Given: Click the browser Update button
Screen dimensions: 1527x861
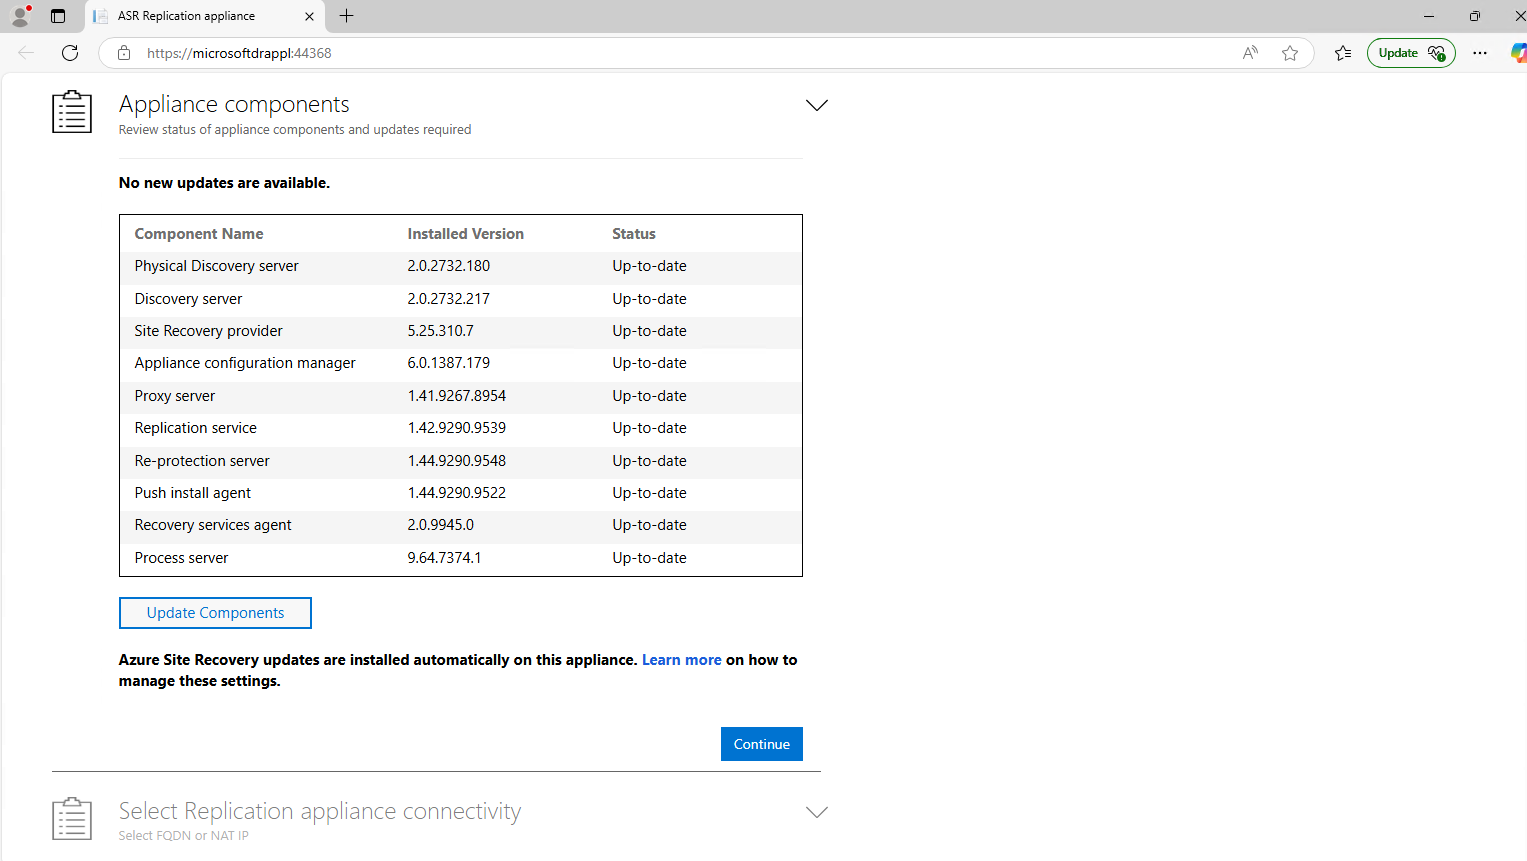Looking at the screenshot, I should (x=1411, y=53).
